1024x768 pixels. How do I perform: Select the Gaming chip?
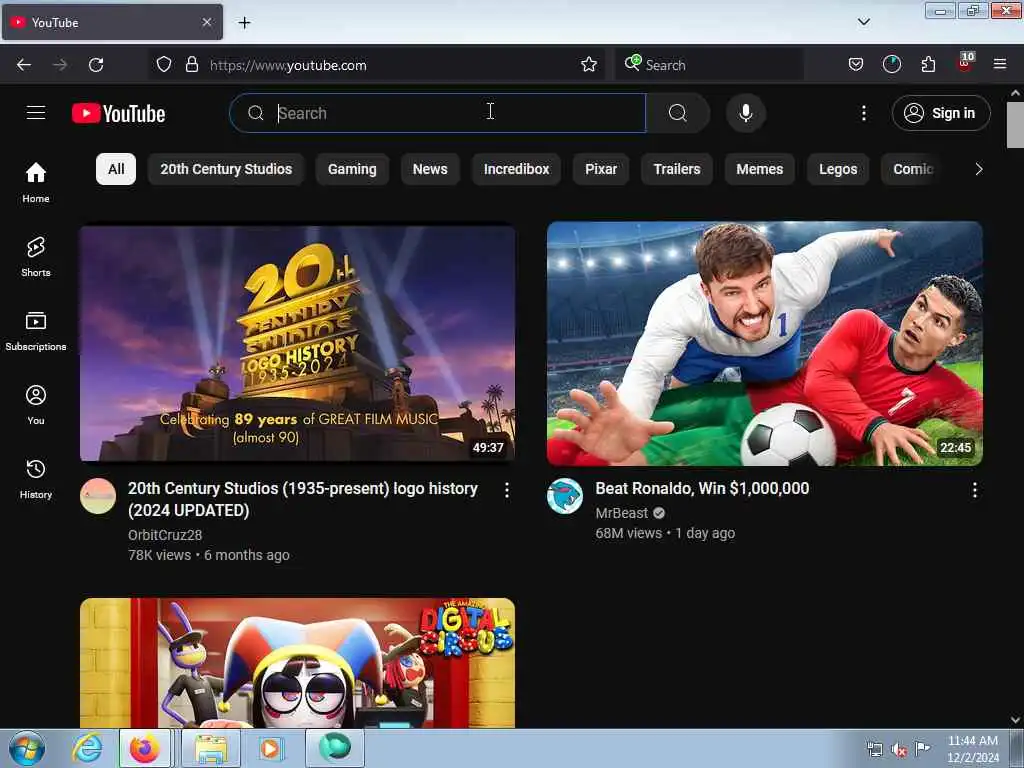[352, 169]
